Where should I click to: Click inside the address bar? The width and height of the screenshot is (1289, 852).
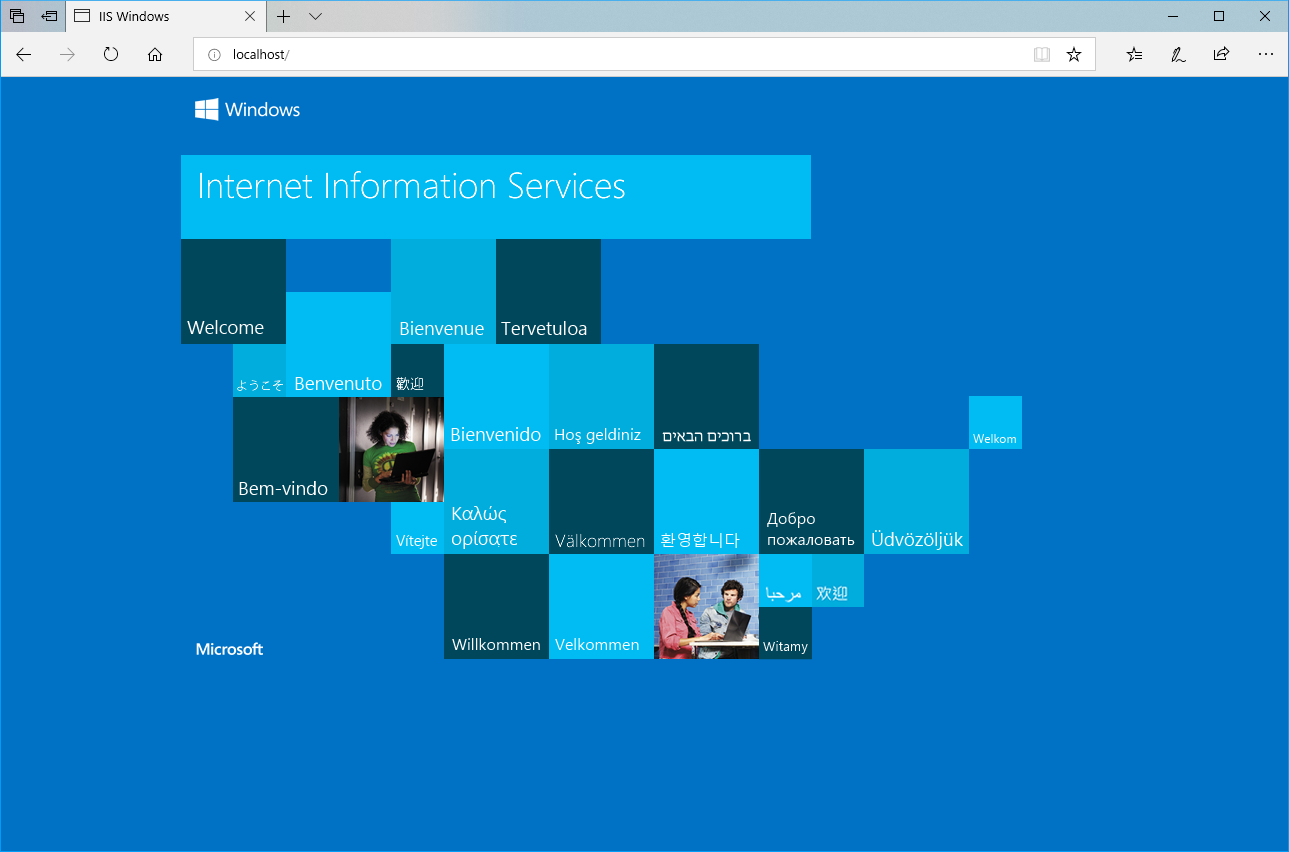click(500, 54)
